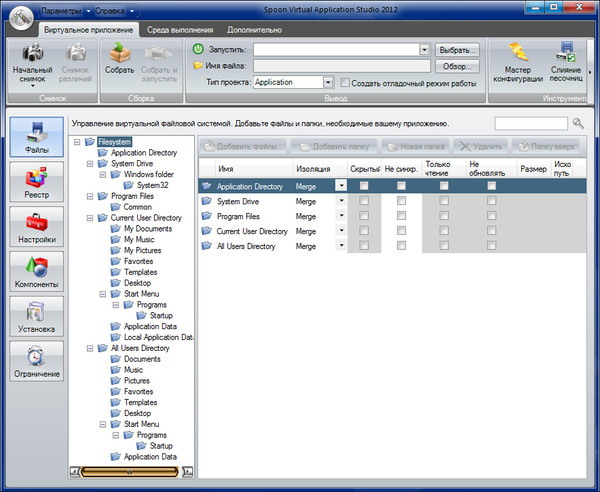Open the Ограничение sidebar section
The image size is (600, 492).
[x=36, y=362]
